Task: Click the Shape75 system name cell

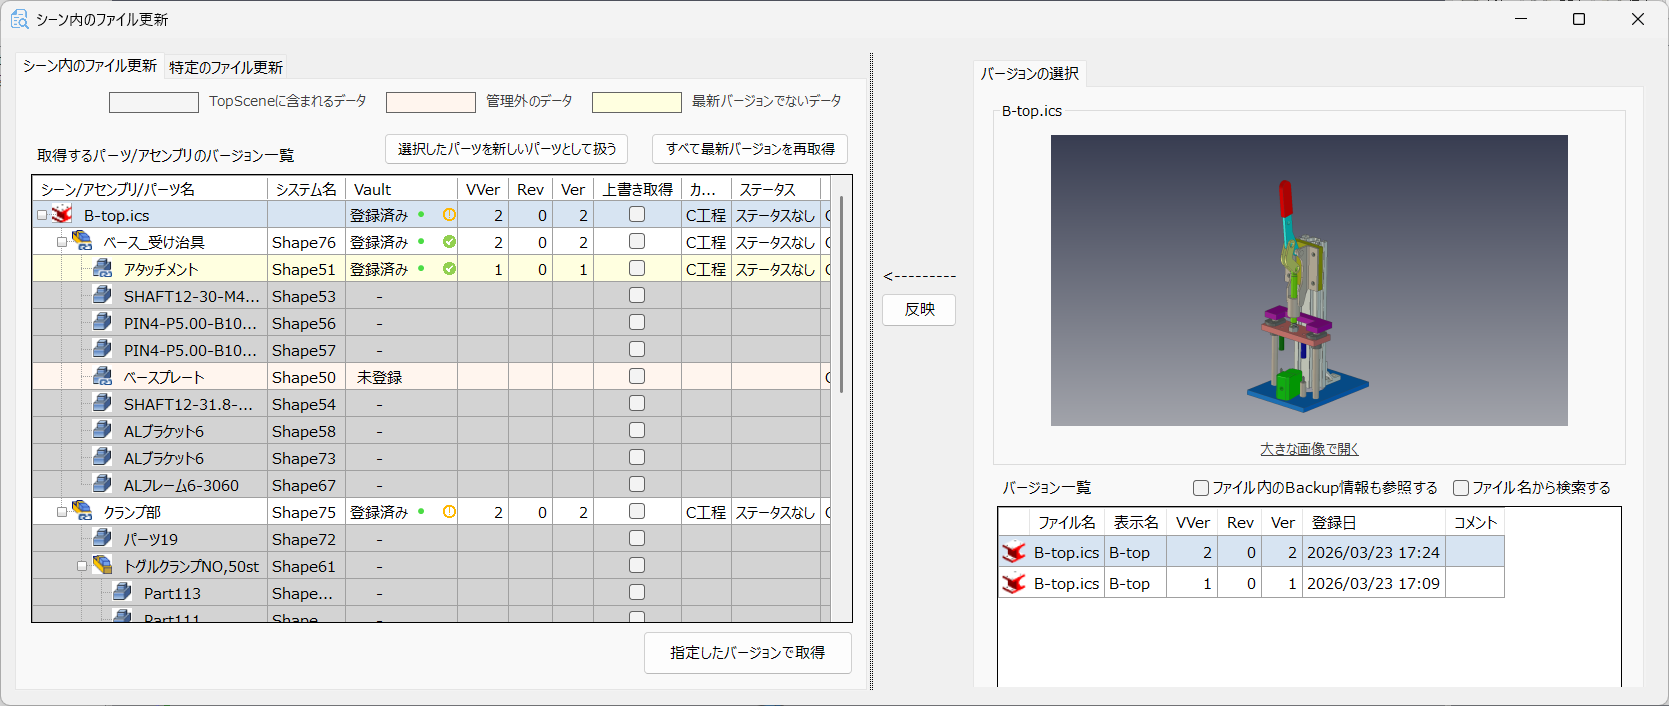Action: [x=306, y=512]
